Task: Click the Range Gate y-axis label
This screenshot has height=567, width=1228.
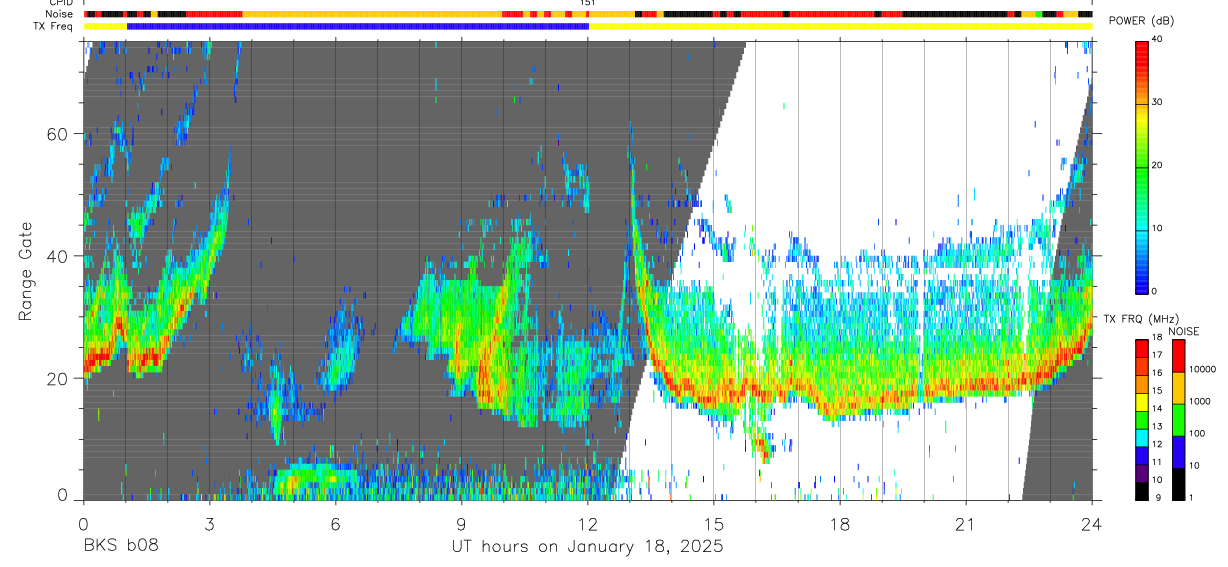Action: [x=24, y=272]
